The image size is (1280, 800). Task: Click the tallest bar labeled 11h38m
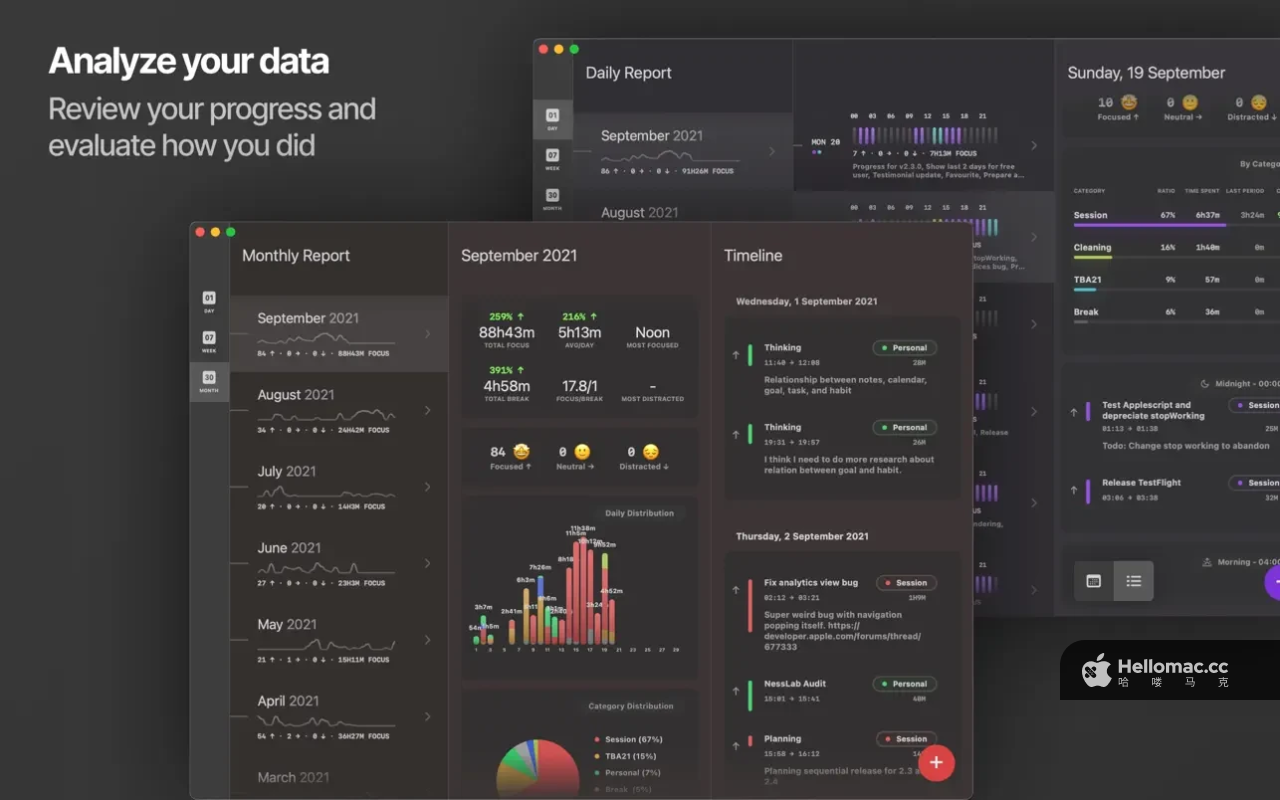click(584, 589)
